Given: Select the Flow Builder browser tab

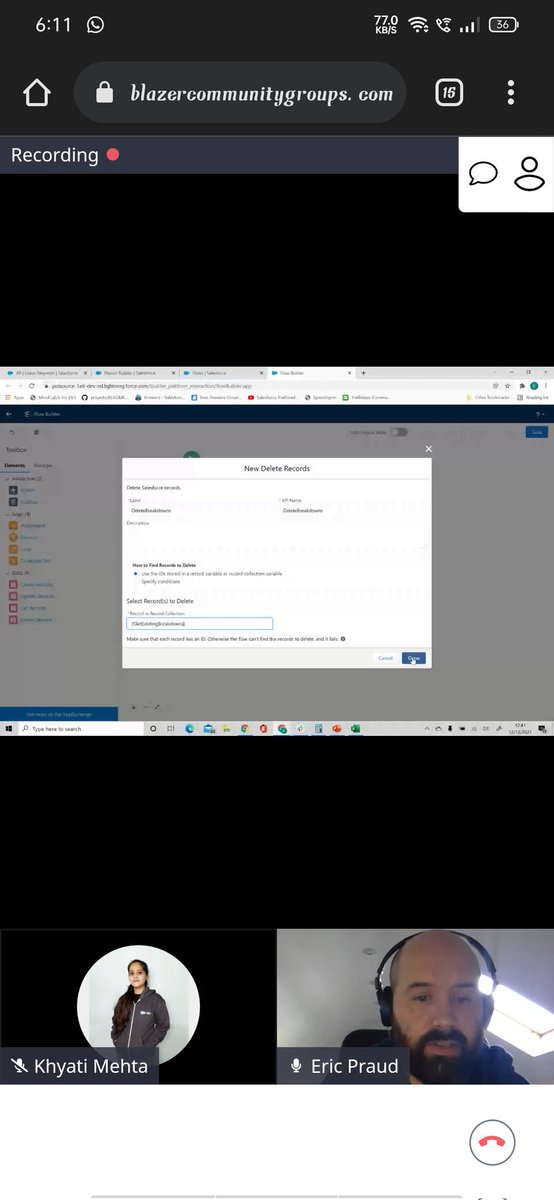Looking at the screenshot, I should tap(310, 373).
